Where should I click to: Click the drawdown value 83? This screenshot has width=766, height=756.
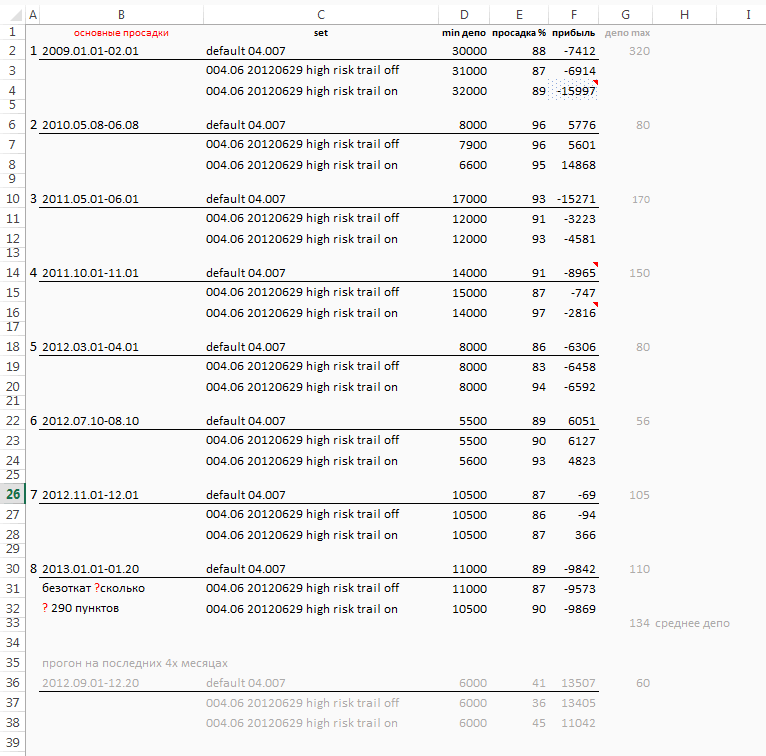click(x=539, y=367)
